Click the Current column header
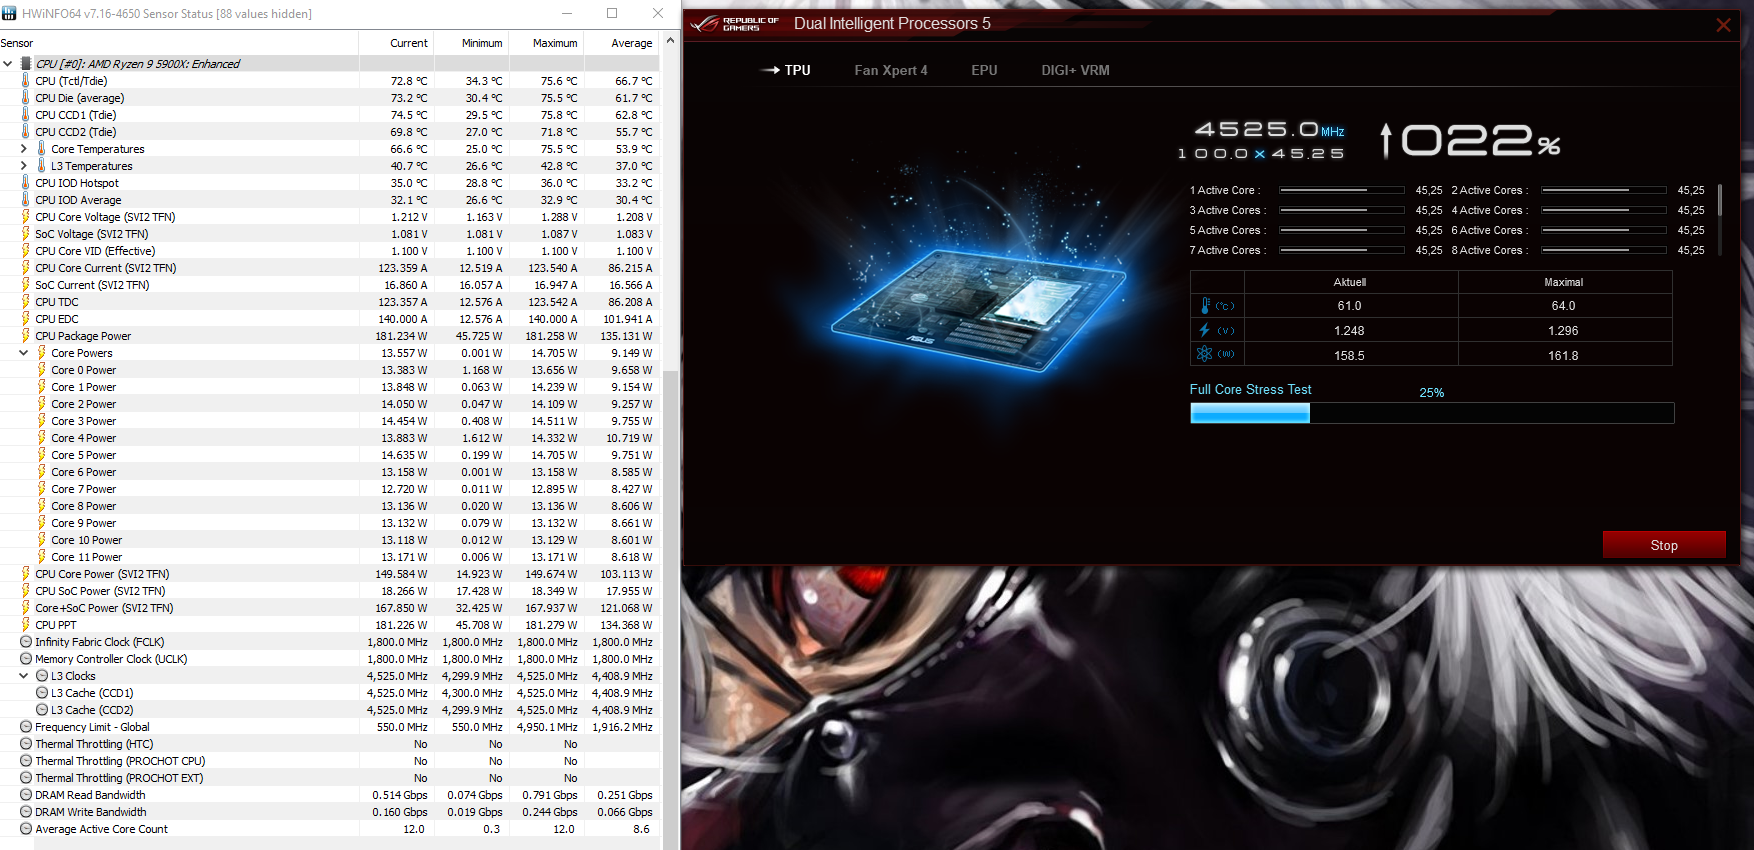 coord(396,43)
